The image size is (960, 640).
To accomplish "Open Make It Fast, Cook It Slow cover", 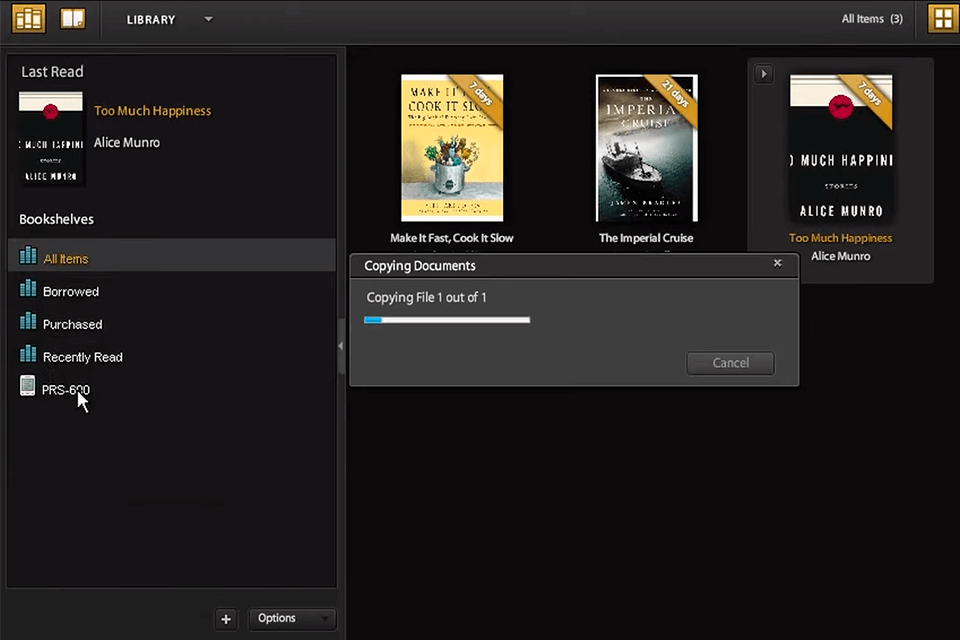I will [x=452, y=148].
